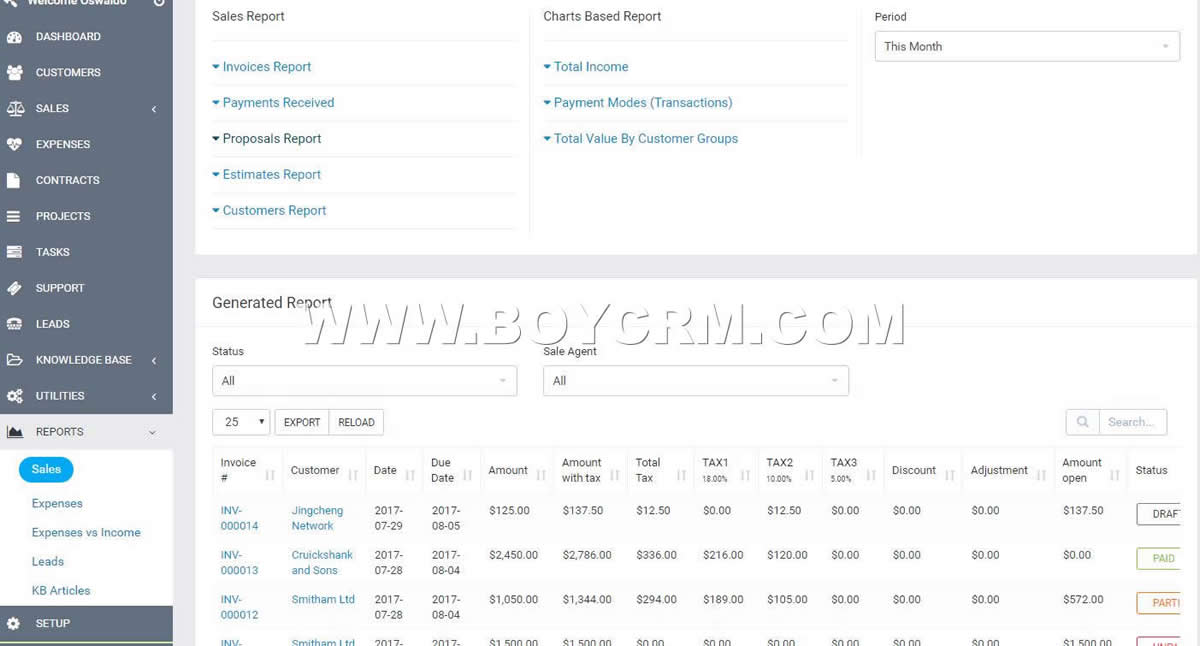Image resolution: width=1200 pixels, height=646 pixels.
Task: Select Leads under Reports menu
Action: click(48, 562)
